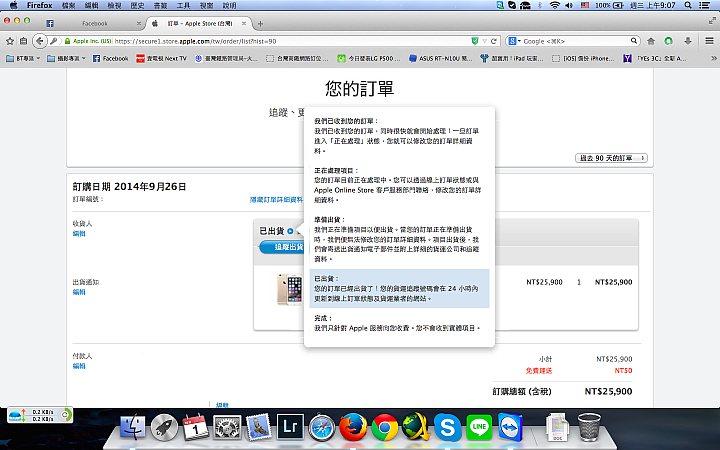Click the green padlock site identity icon
Image resolution: width=720 pixels, height=450 pixels.
click(68, 41)
